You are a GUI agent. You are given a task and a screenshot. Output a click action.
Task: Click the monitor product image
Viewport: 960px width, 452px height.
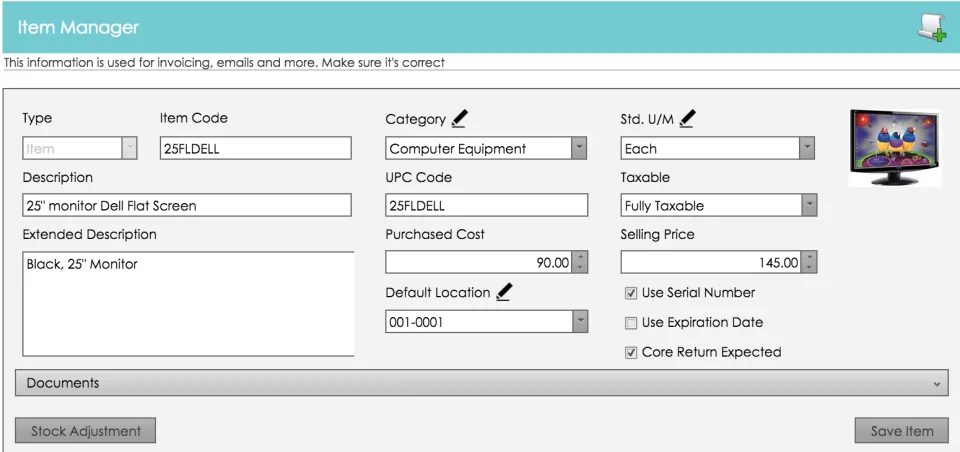coord(894,148)
